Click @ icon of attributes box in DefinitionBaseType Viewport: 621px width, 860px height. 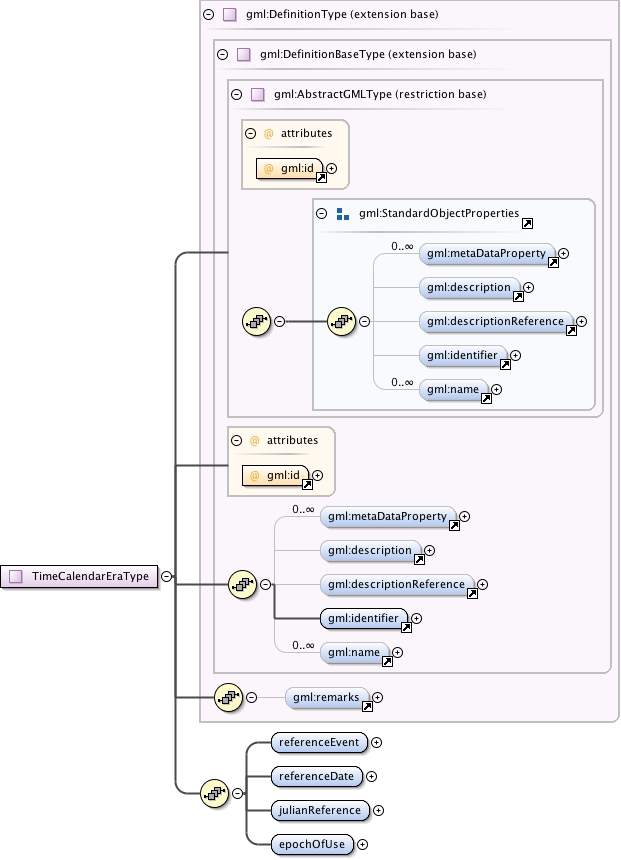(x=255, y=440)
